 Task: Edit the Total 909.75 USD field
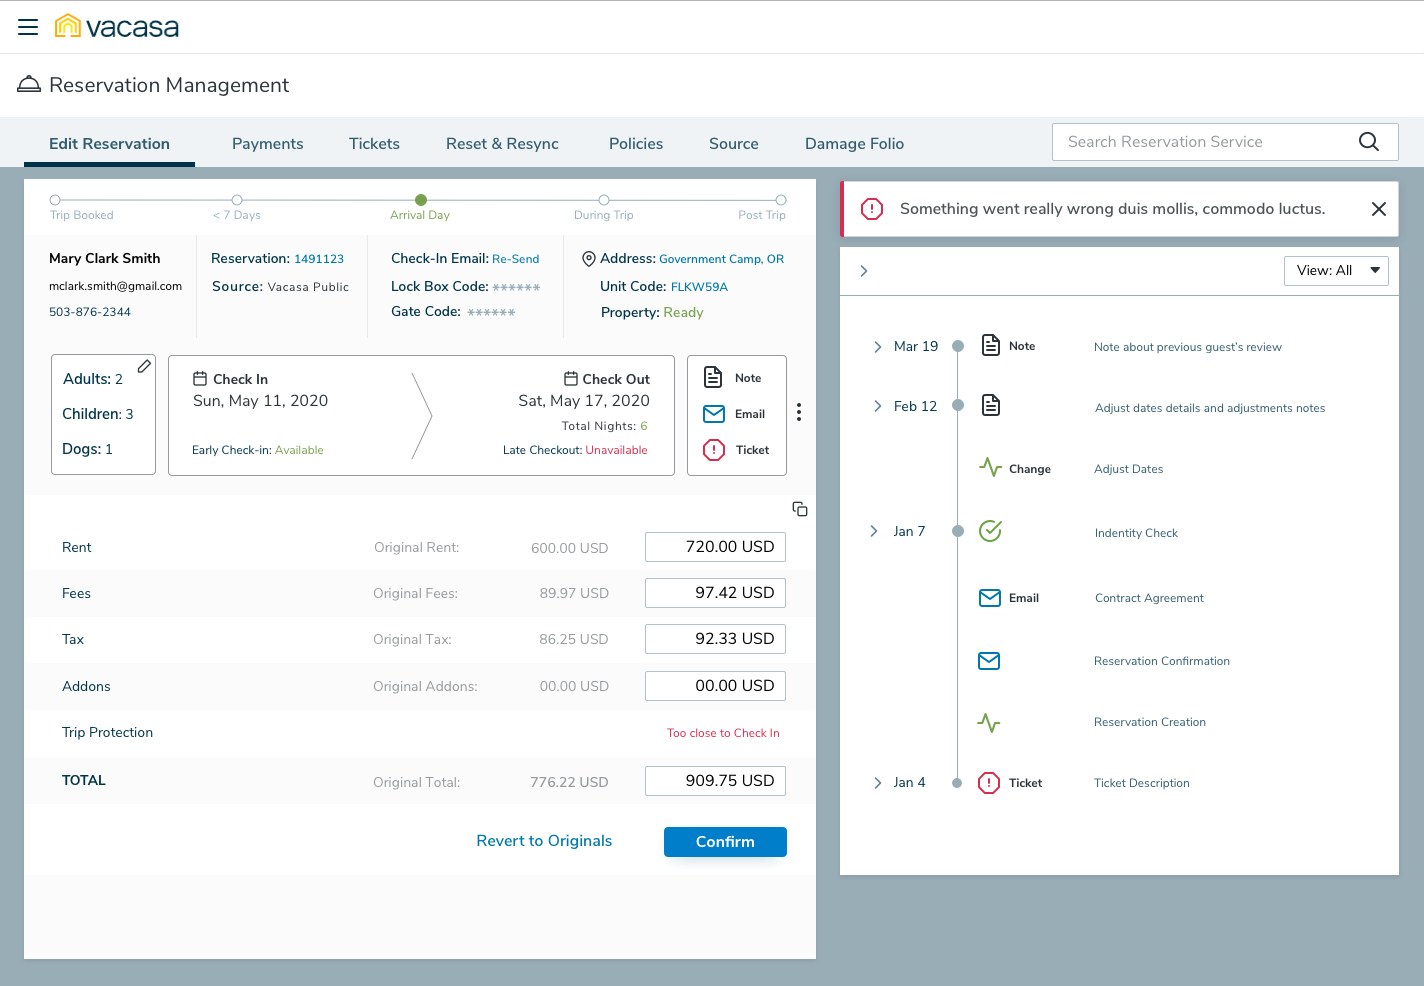[x=715, y=781]
